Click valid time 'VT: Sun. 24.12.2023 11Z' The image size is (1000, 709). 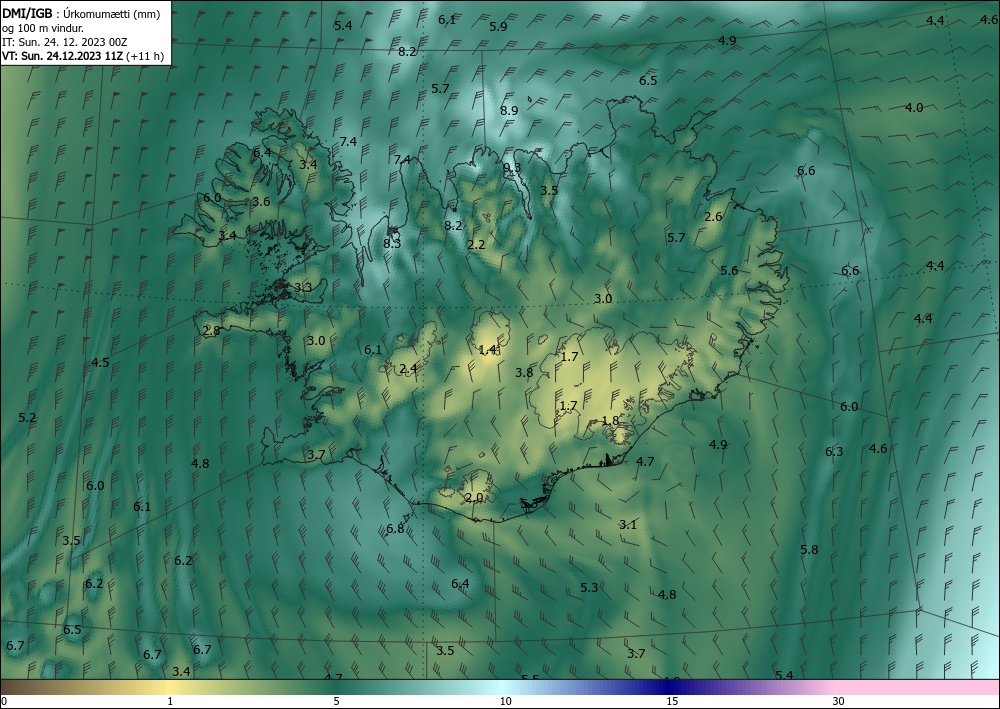pos(63,56)
